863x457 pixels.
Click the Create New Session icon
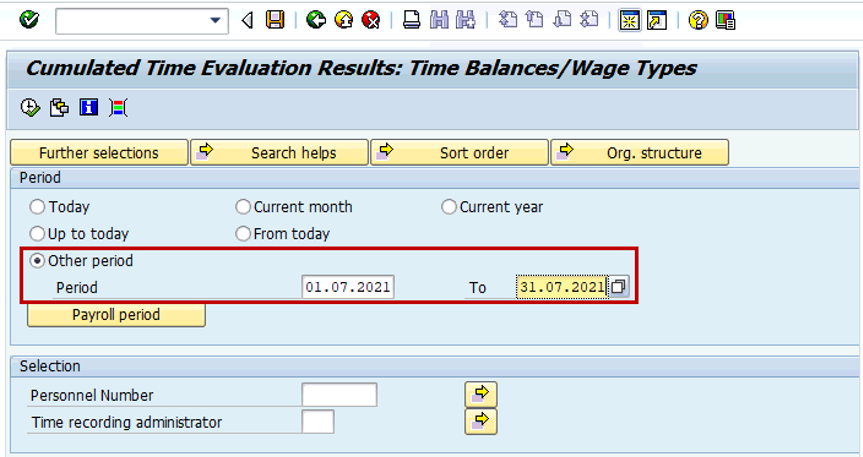[629, 21]
